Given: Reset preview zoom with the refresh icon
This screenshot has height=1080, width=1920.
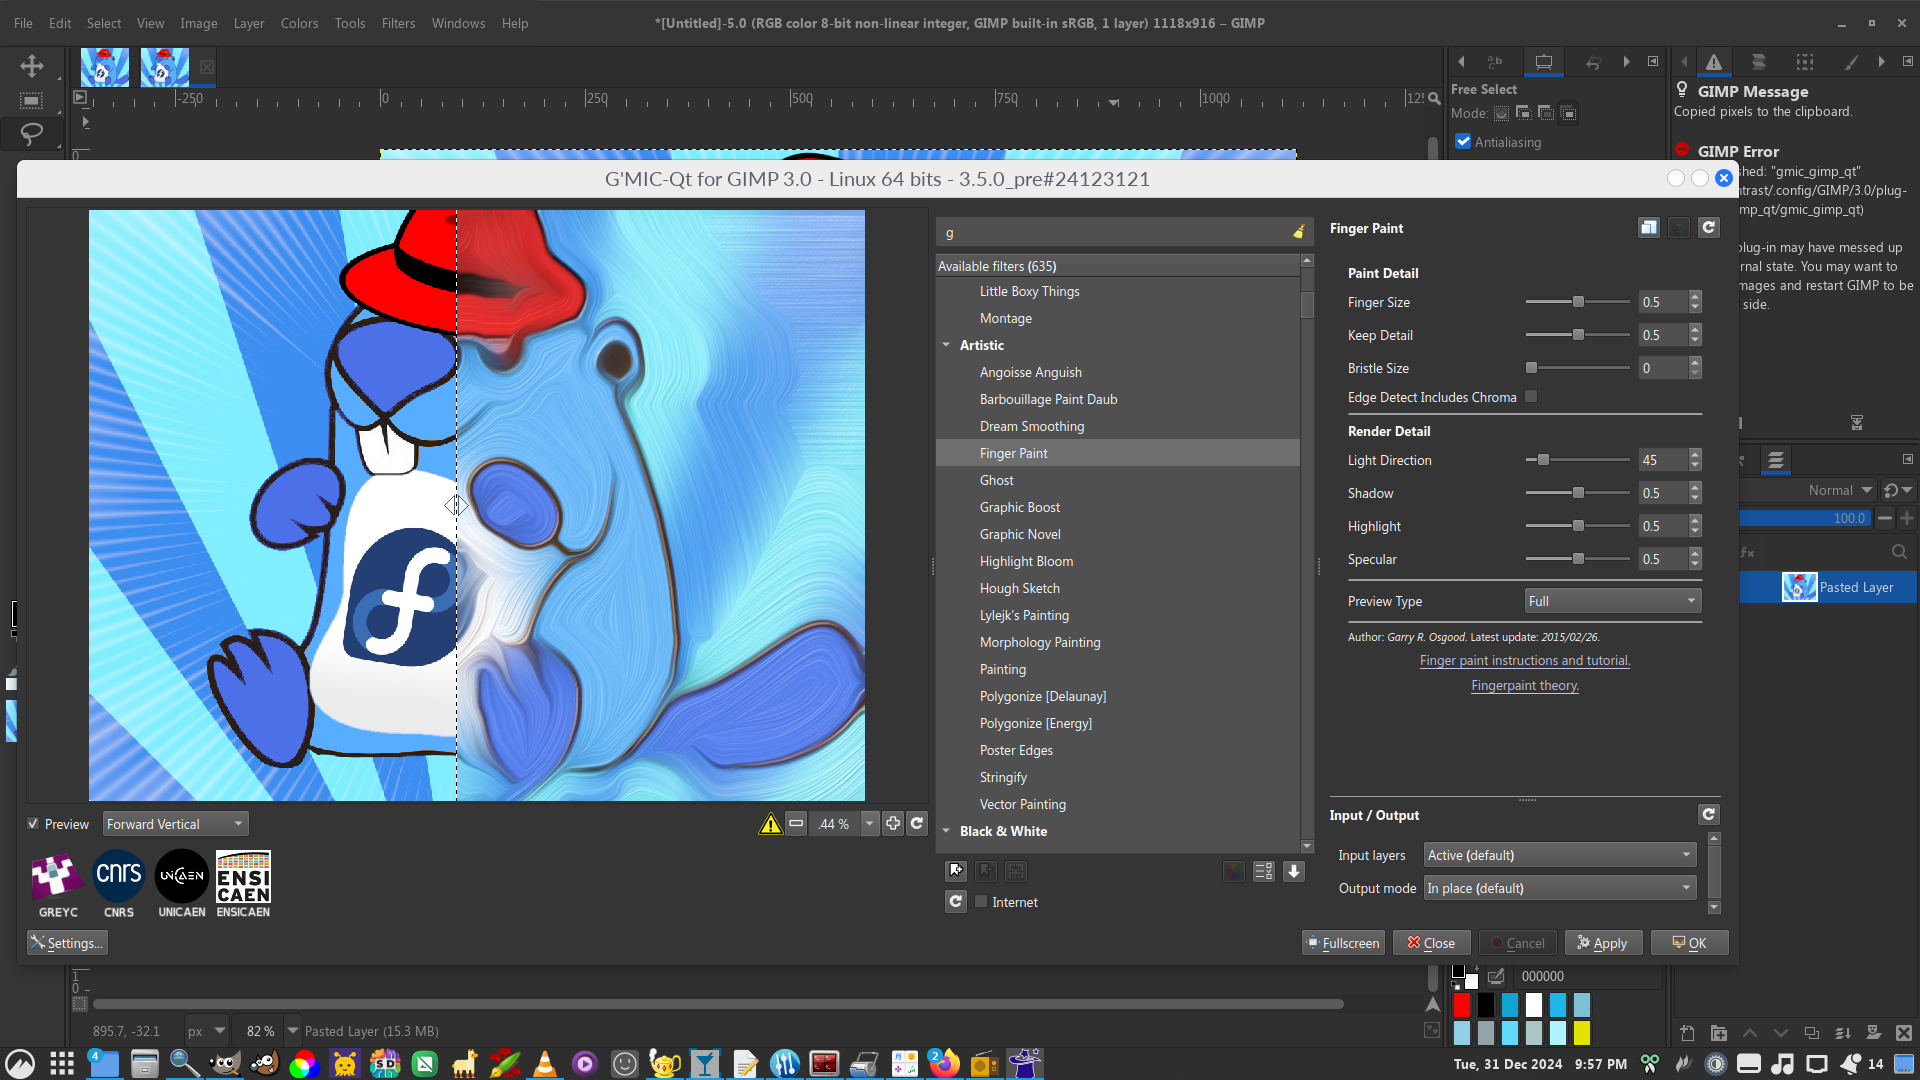Looking at the screenshot, I should click(917, 824).
